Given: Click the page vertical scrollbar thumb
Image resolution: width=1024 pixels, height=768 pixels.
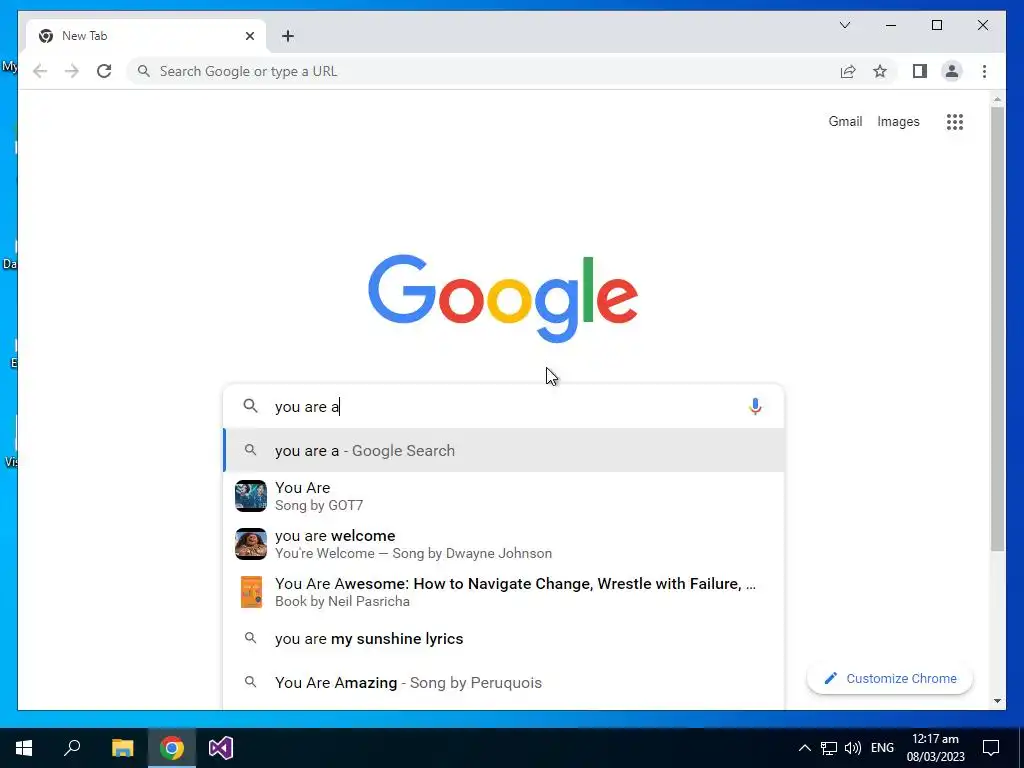Looking at the screenshot, I should click(x=997, y=328).
